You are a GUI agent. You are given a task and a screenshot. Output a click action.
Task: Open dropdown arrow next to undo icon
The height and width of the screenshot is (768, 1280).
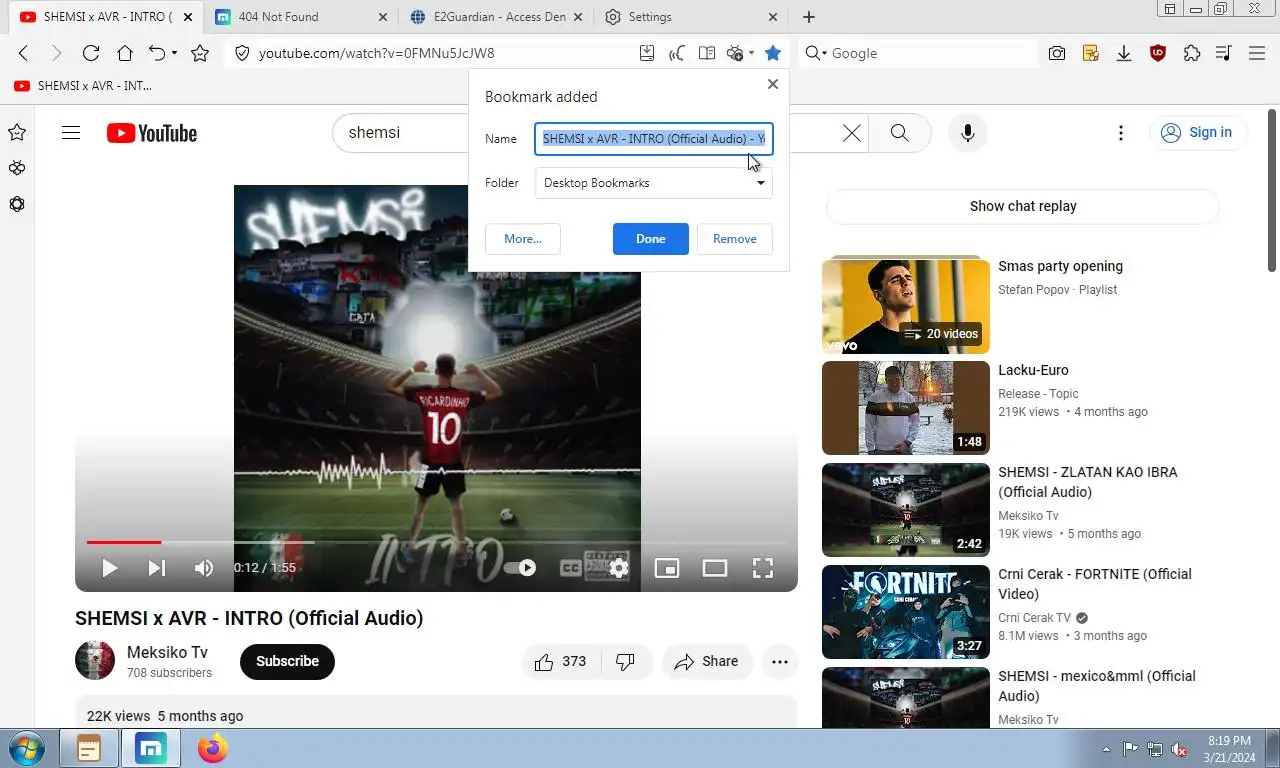tap(174, 54)
